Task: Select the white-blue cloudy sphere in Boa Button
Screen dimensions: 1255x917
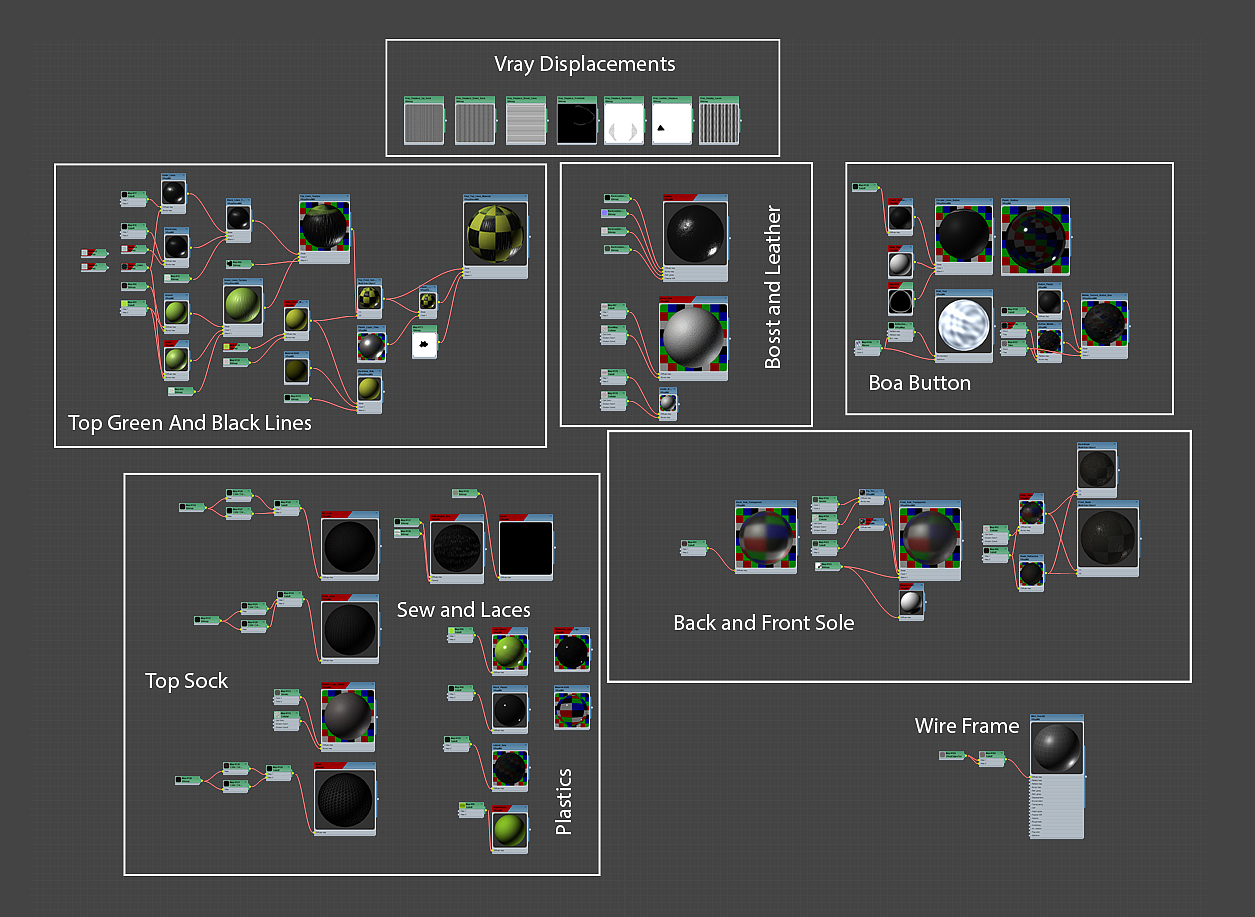Action: 965,326
